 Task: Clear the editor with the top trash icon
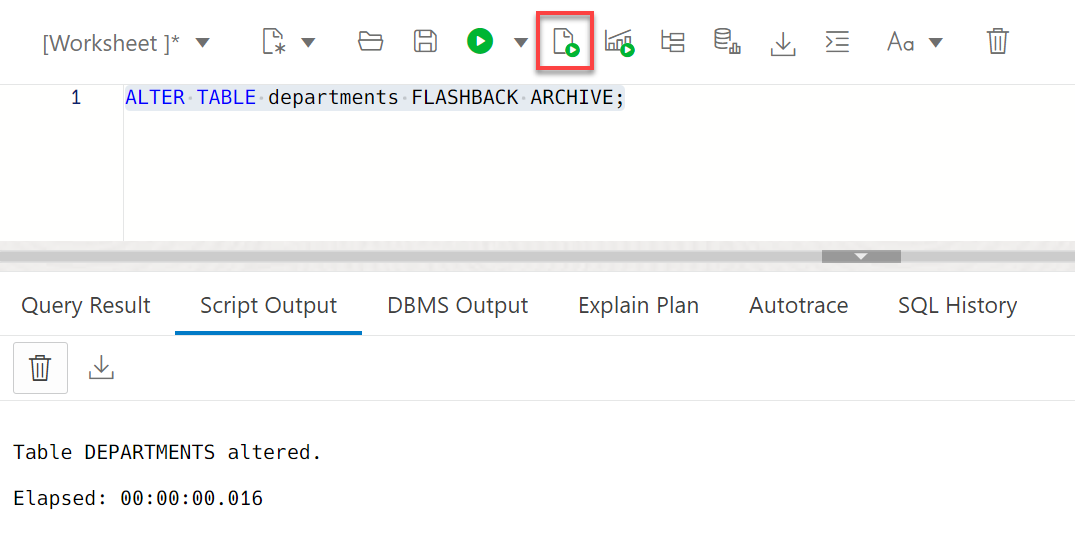point(998,41)
